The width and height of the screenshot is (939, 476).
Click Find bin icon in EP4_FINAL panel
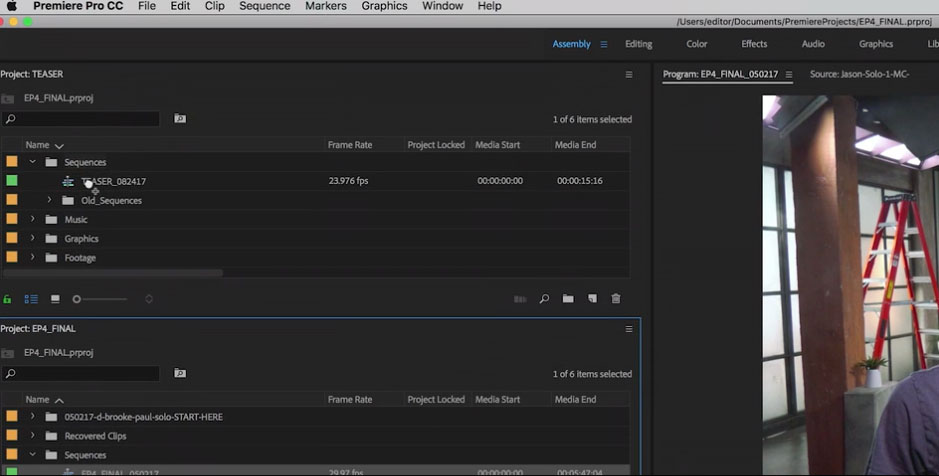[x=180, y=373]
